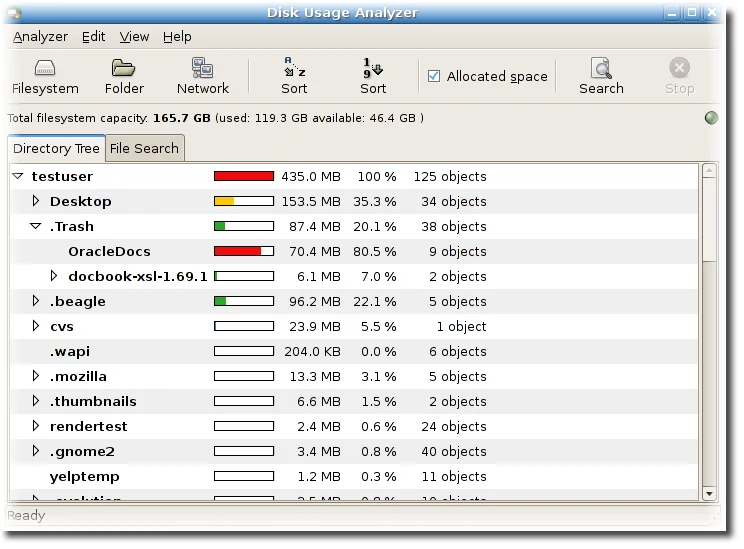Collapse the .Trash folder
The width and height of the screenshot is (744, 549).
(36, 226)
